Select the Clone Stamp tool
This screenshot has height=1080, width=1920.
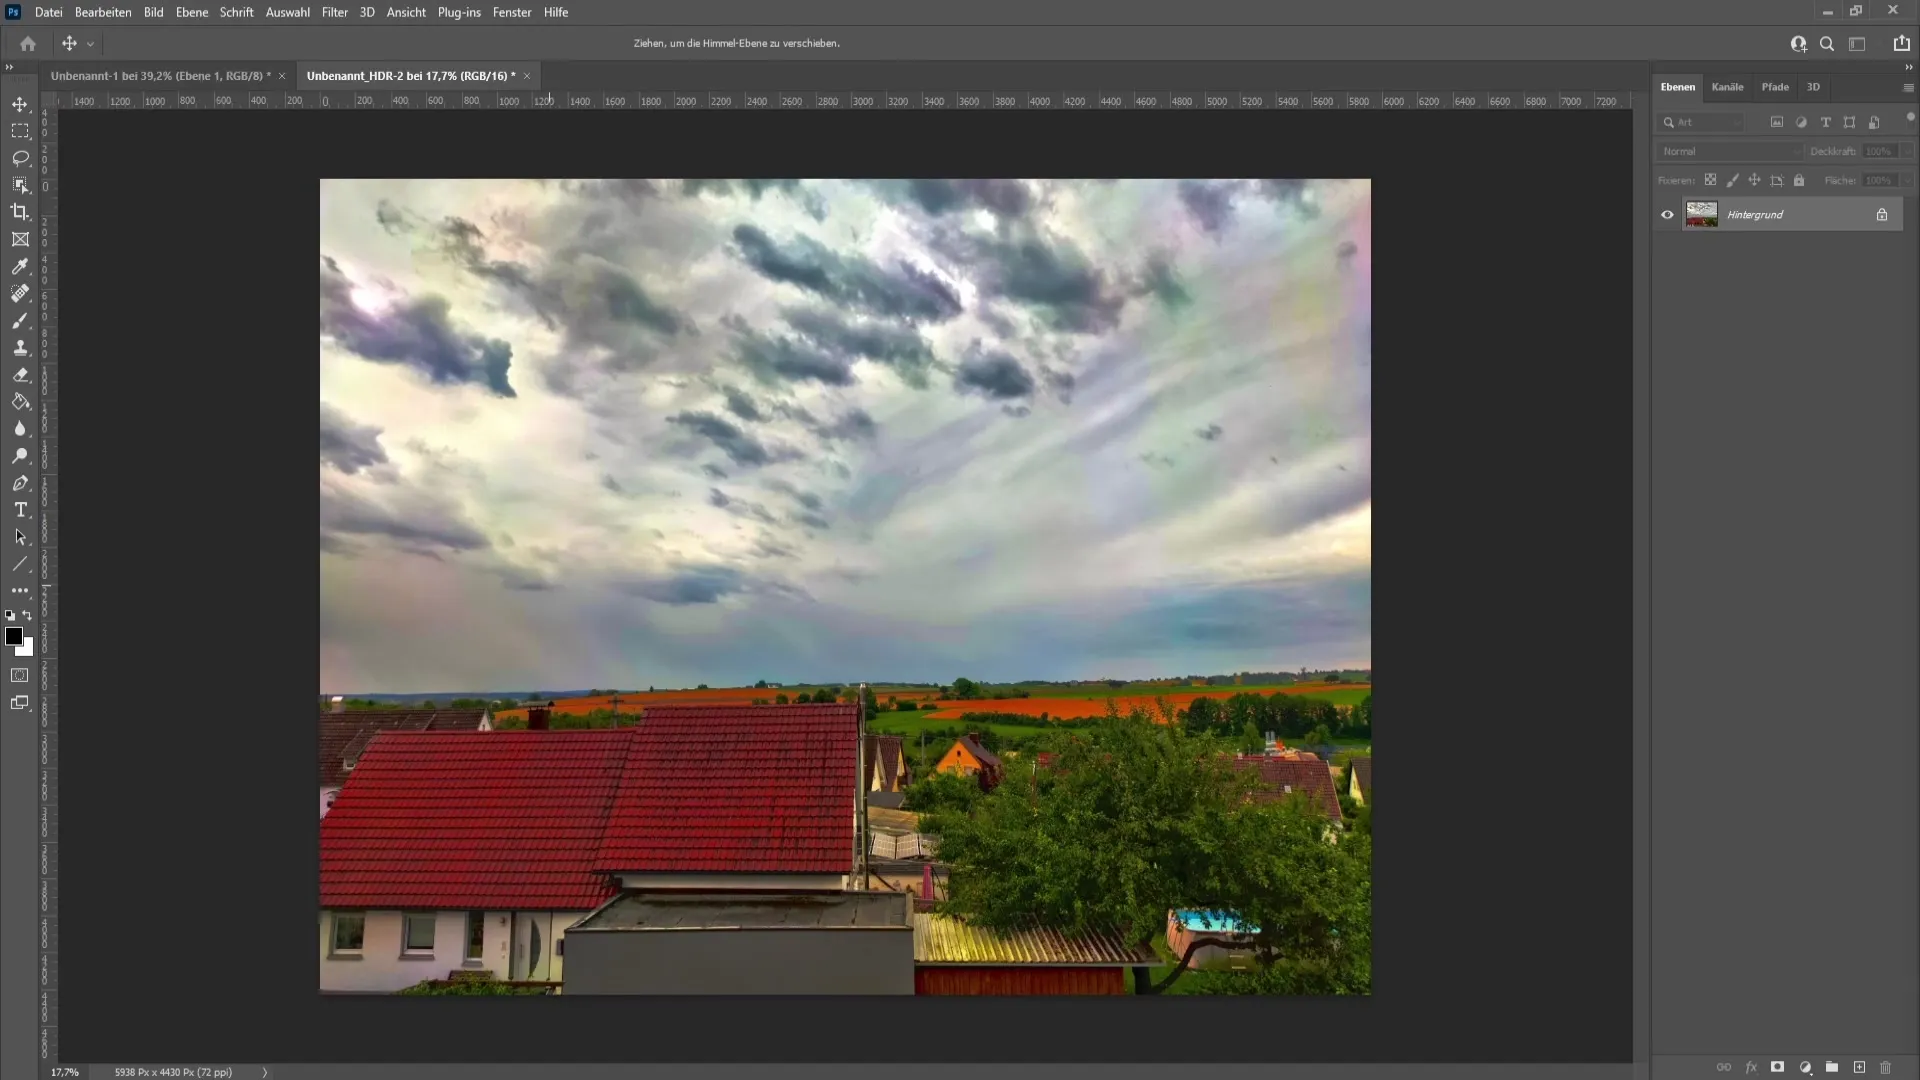20,348
